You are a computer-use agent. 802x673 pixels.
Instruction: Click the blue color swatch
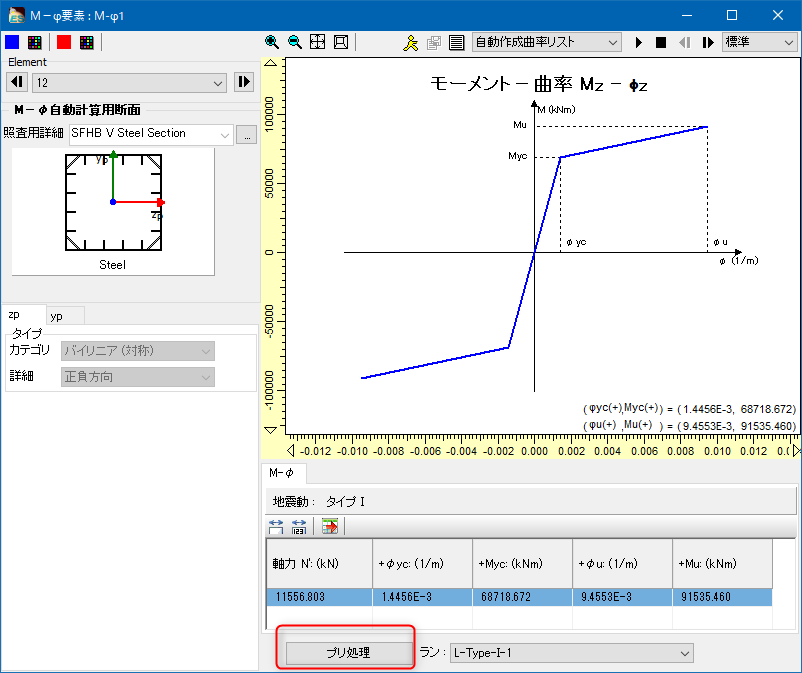pyautogui.click(x=12, y=42)
